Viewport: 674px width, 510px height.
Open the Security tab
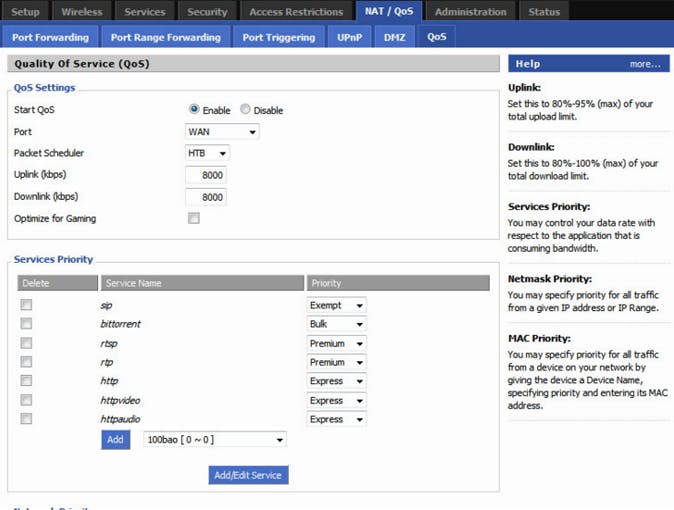207,12
